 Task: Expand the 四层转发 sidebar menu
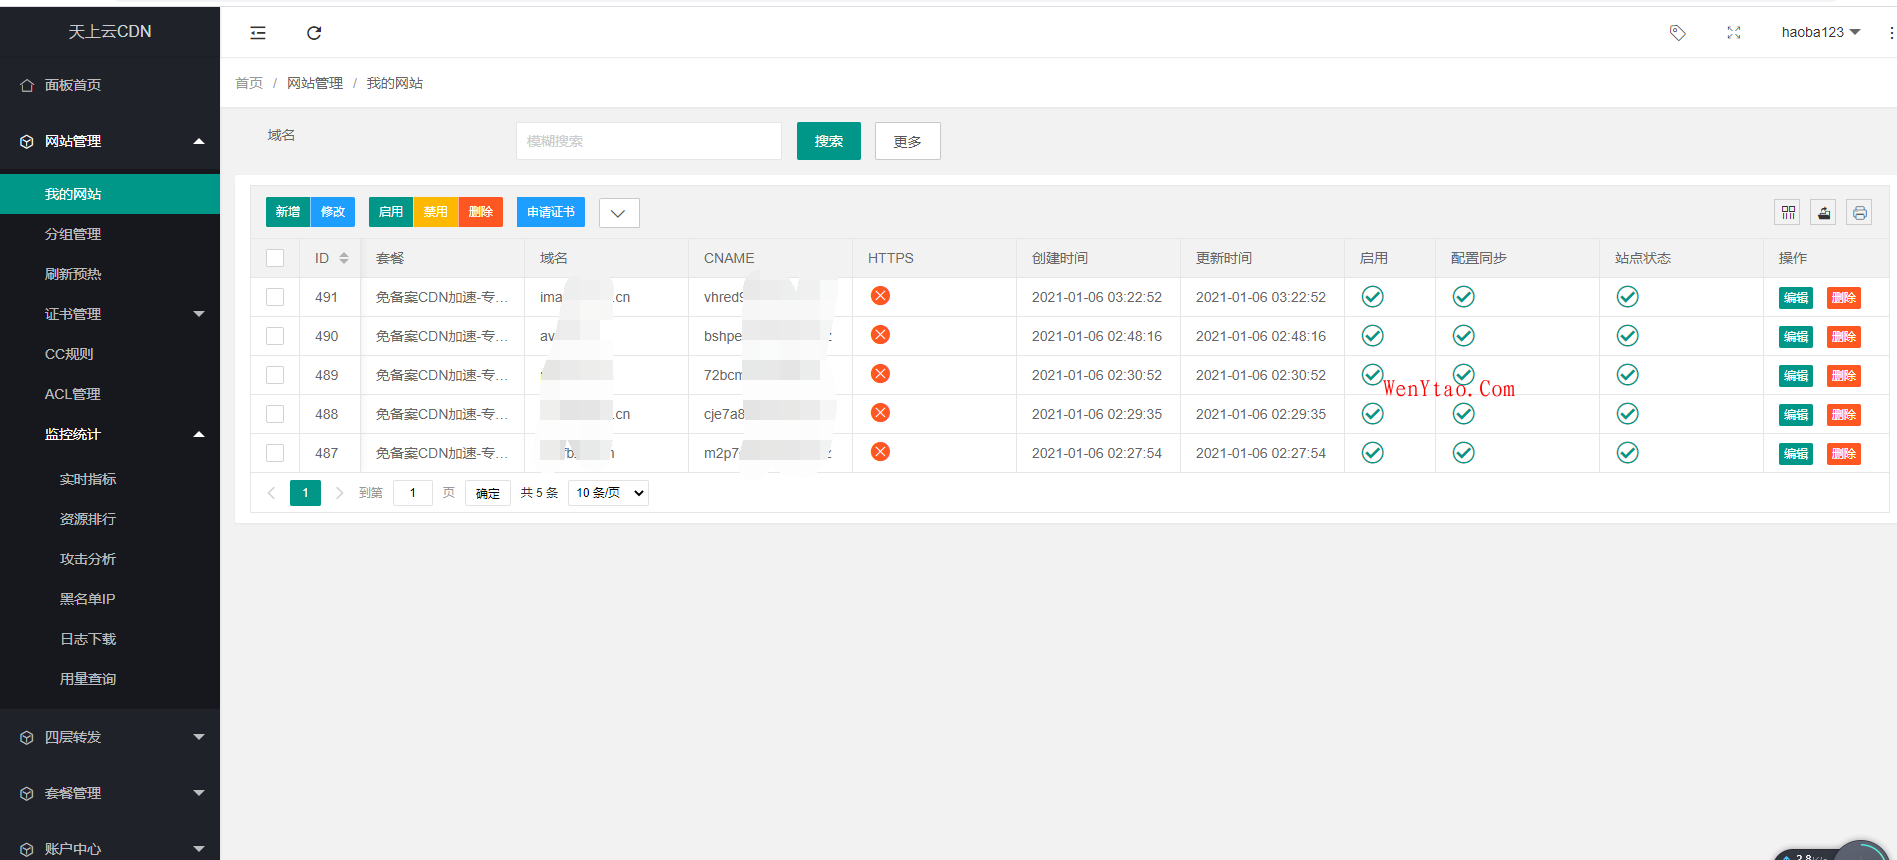click(x=110, y=737)
